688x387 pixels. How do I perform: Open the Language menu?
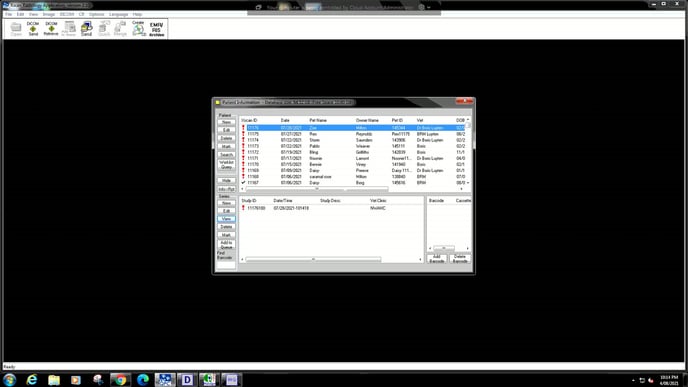pyautogui.click(x=118, y=14)
